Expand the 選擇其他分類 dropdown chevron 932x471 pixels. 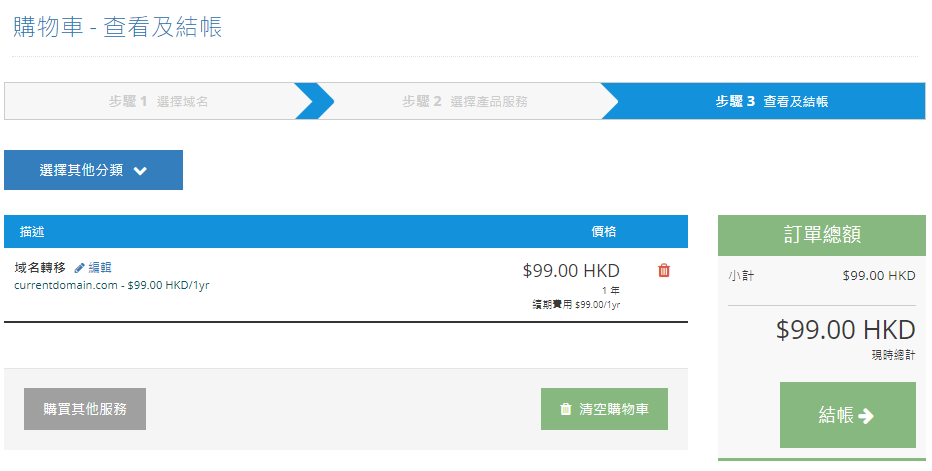pos(140,171)
